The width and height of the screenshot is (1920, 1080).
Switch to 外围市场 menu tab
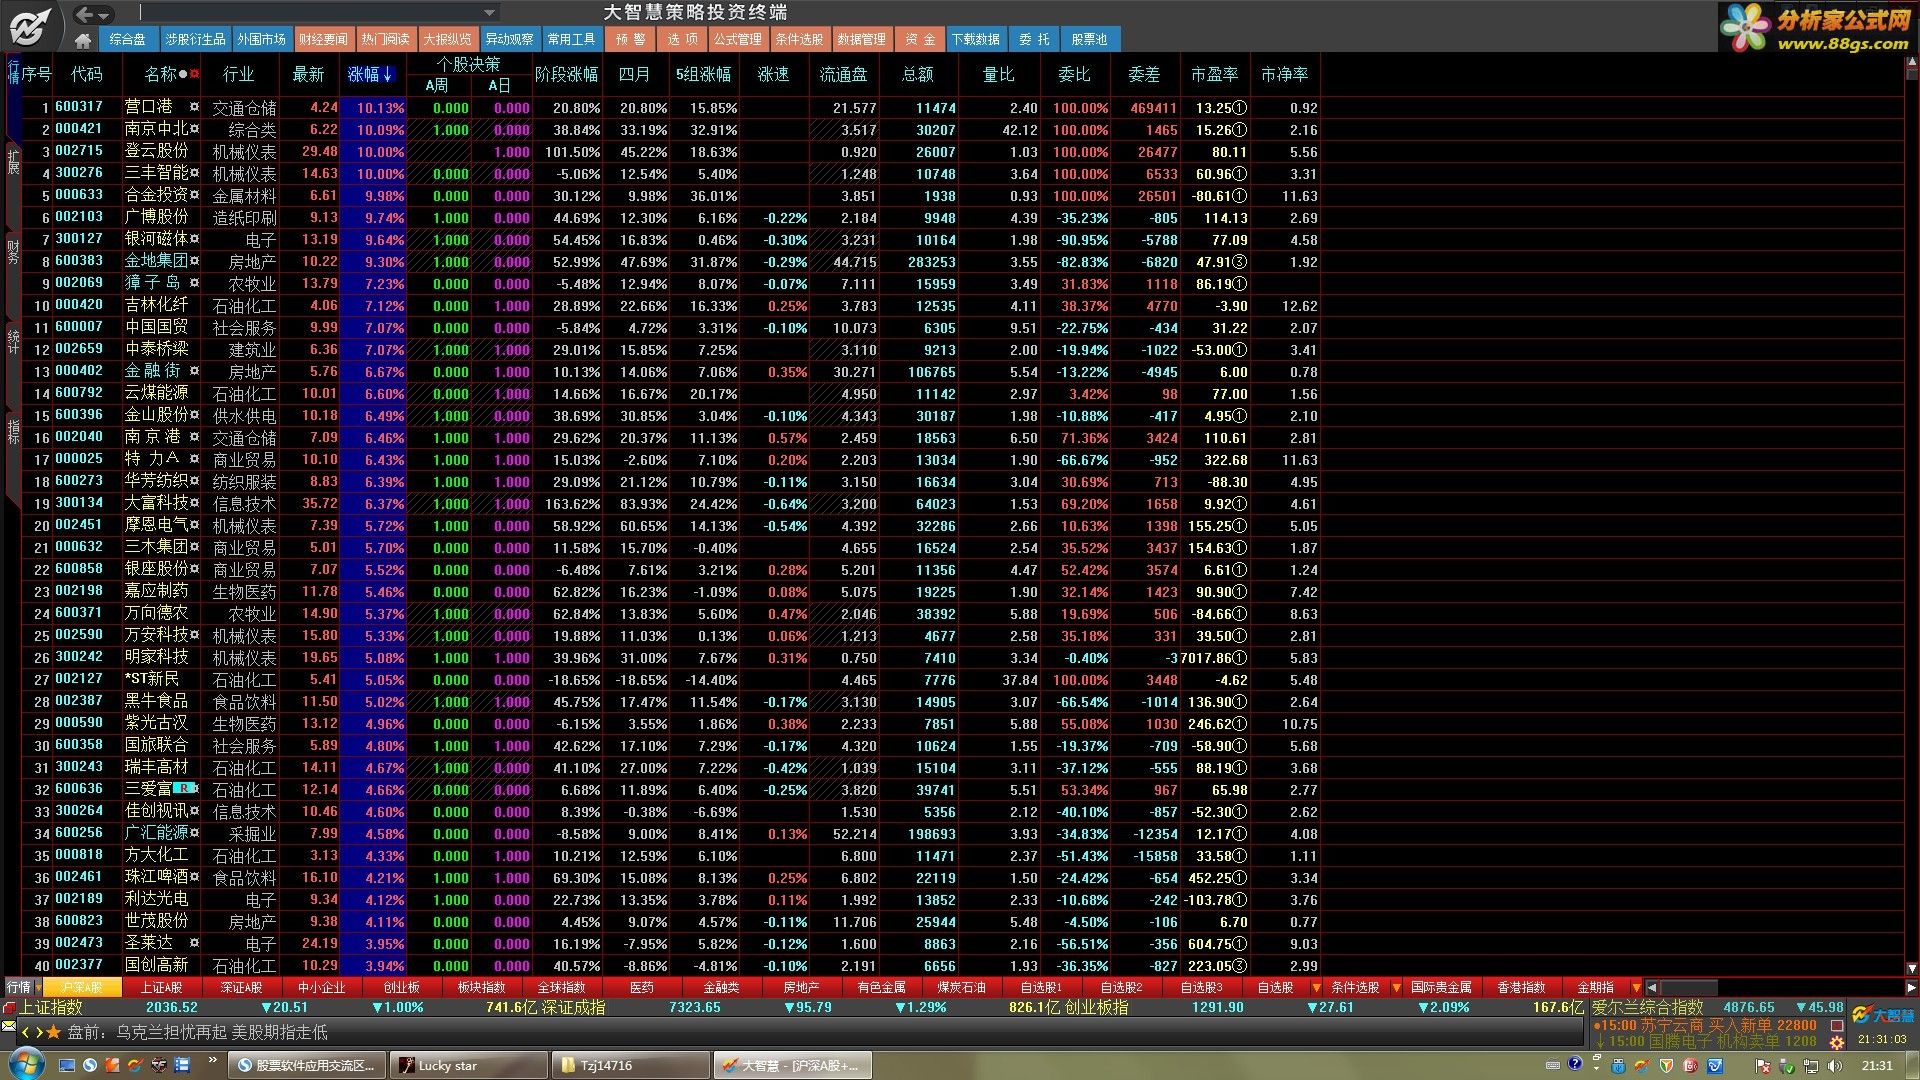(261, 39)
